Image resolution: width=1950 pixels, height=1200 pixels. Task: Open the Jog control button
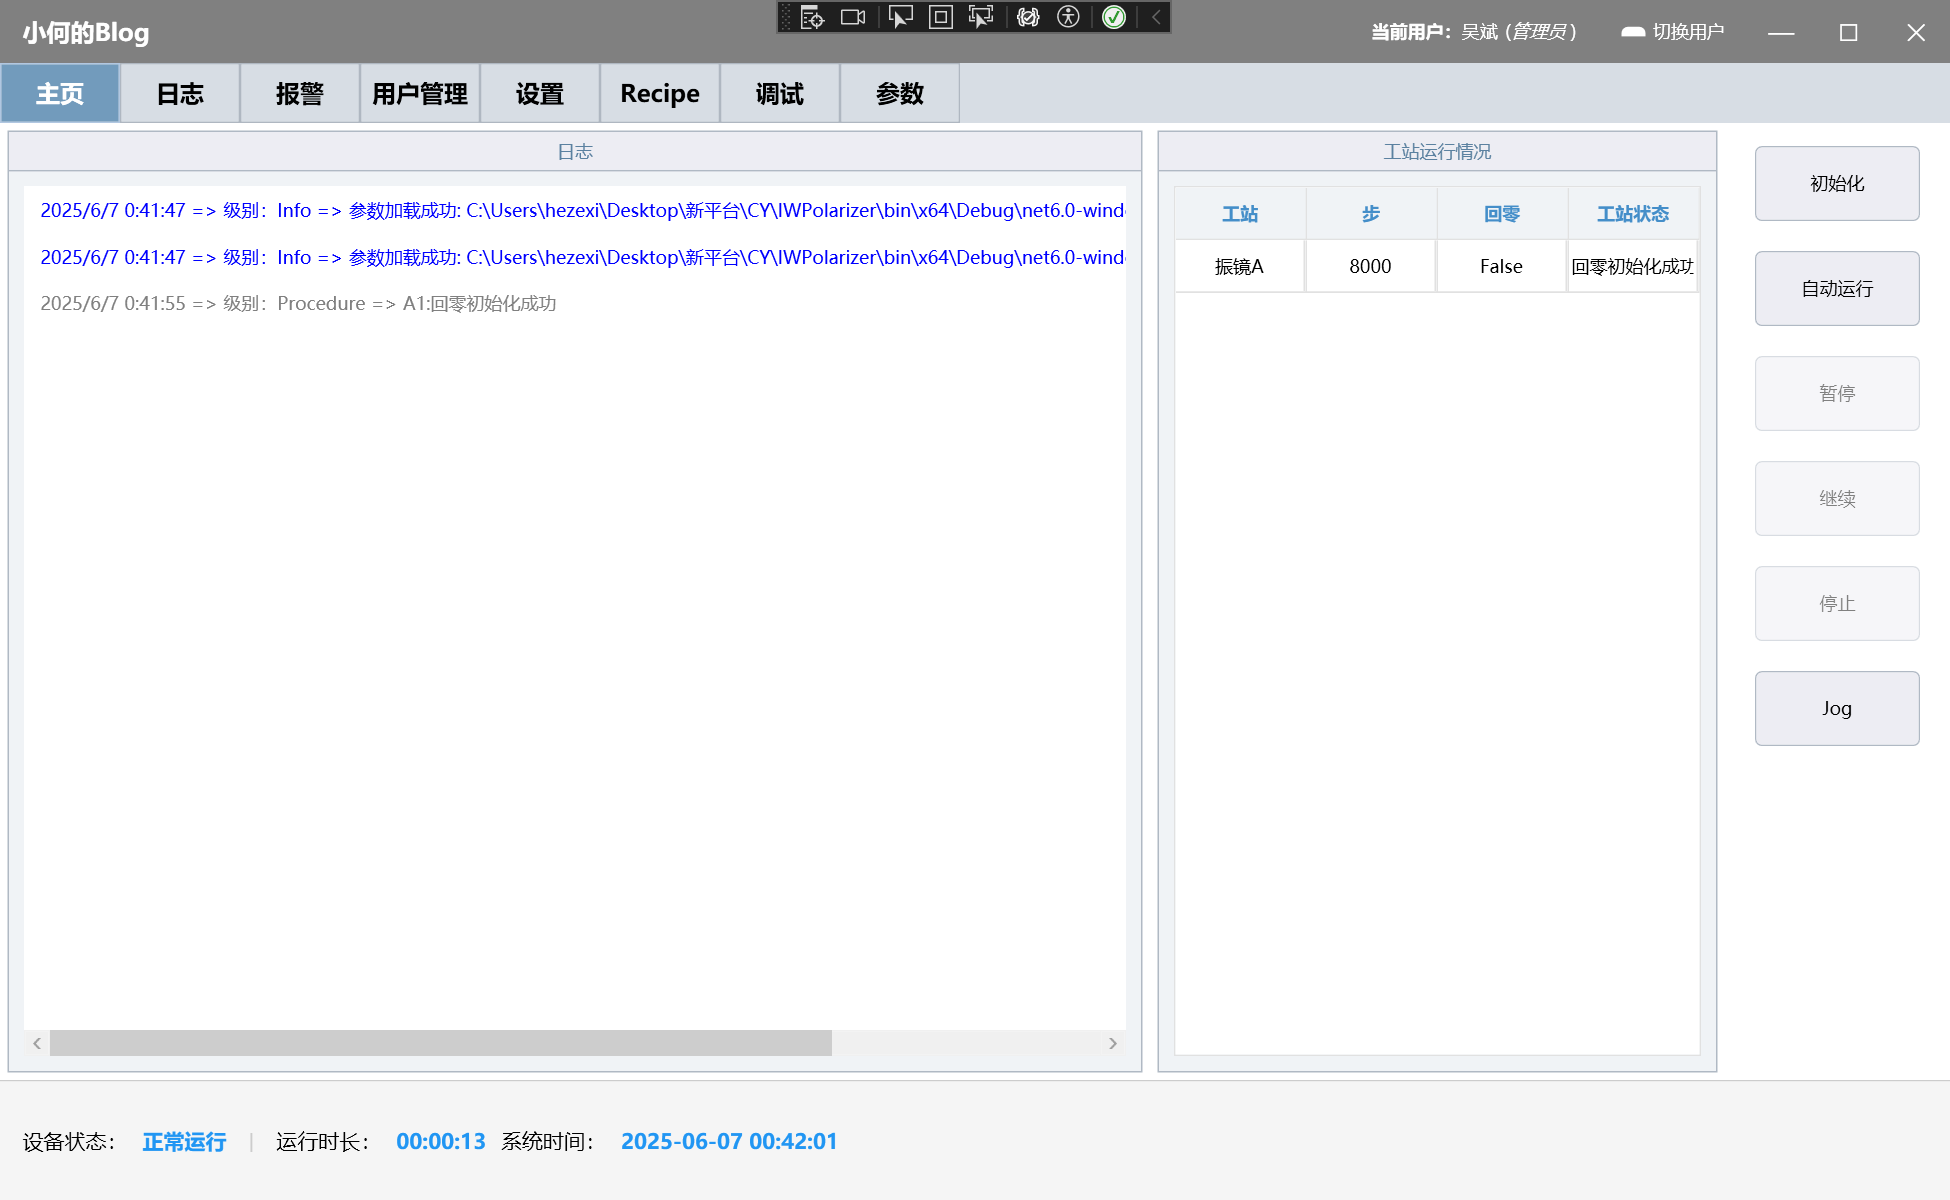pyautogui.click(x=1836, y=709)
